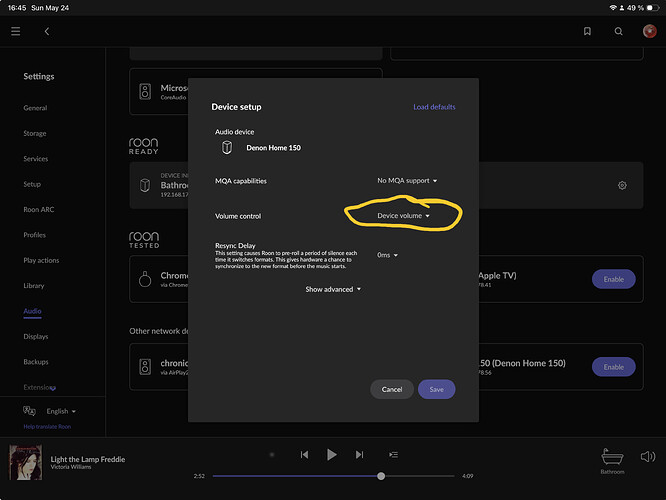
Task: Open Services settings
Action: pos(36,159)
